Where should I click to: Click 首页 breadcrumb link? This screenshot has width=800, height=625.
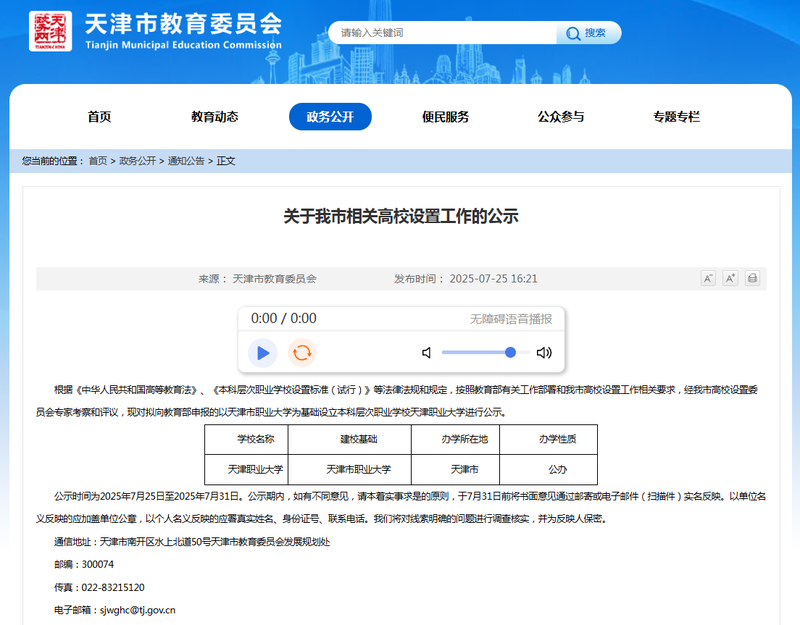(x=98, y=161)
